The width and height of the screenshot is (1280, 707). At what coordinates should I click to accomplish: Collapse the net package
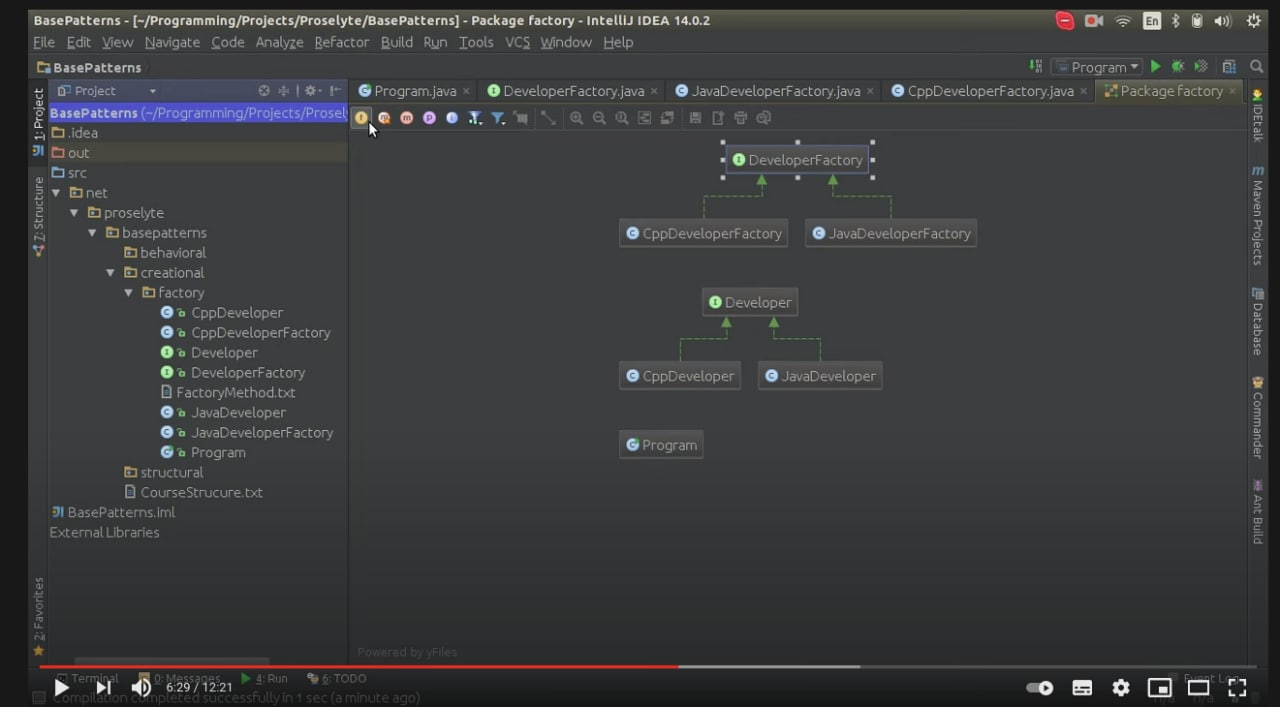click(x=56, y=193)
